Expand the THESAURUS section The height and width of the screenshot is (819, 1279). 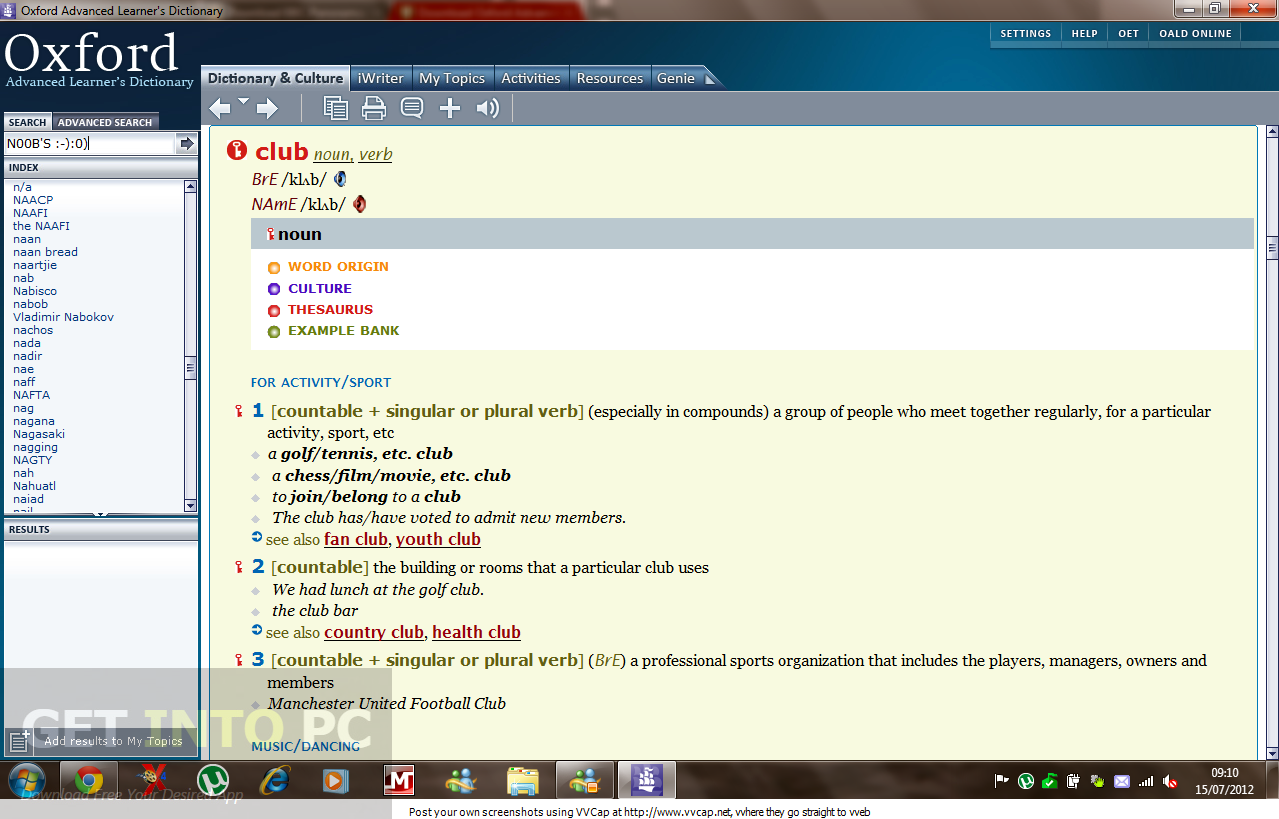coord(330,309)
